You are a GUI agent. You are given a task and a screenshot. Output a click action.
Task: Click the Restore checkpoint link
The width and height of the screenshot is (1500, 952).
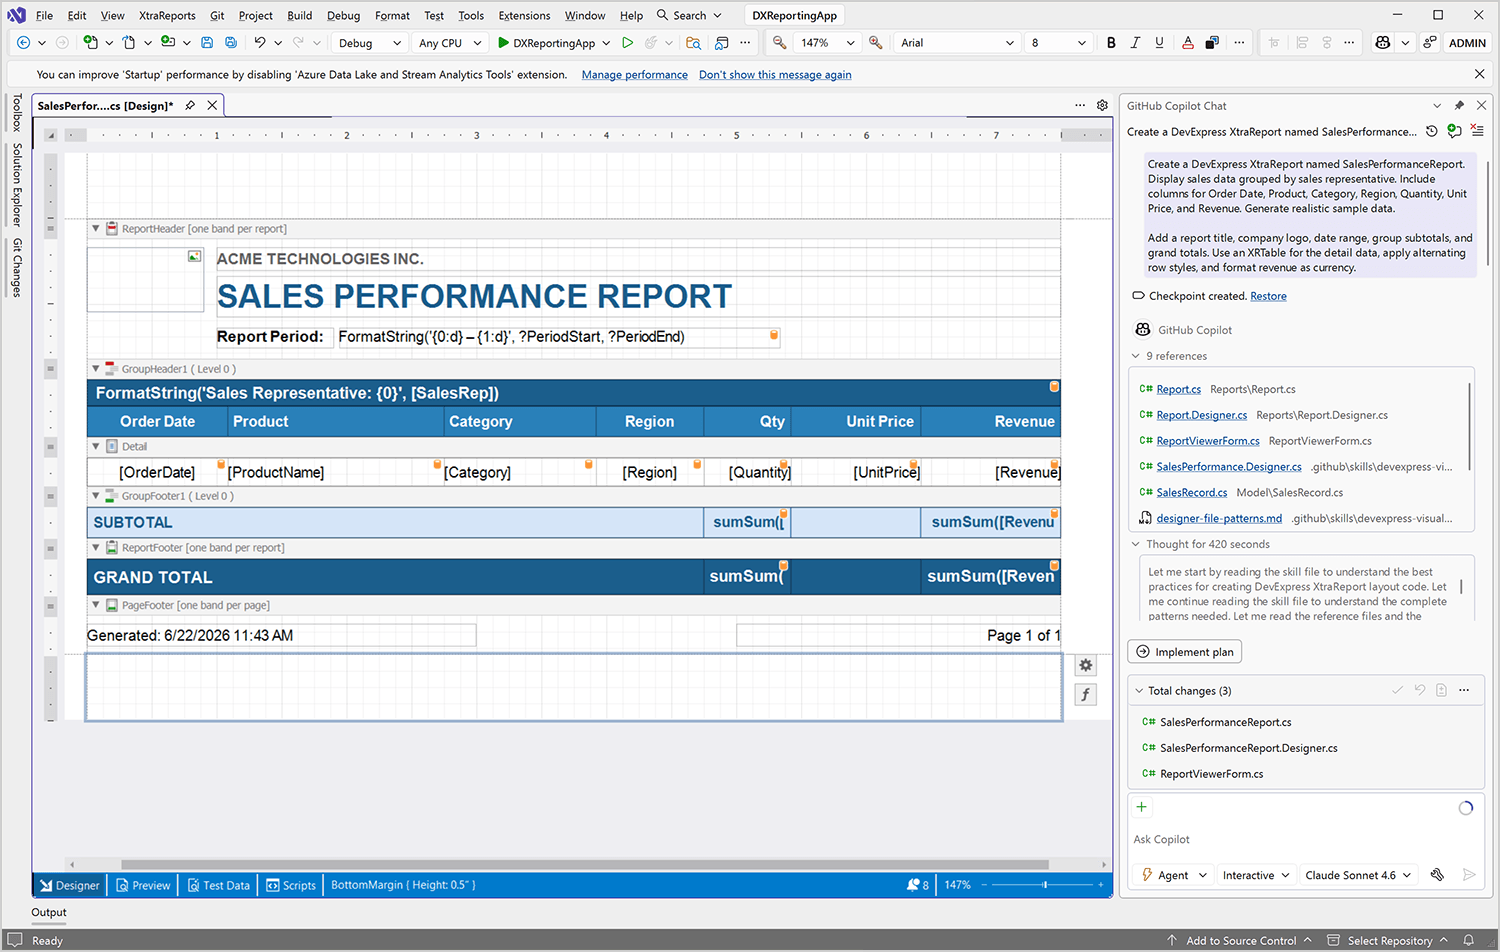click(x=1268, y=296)
